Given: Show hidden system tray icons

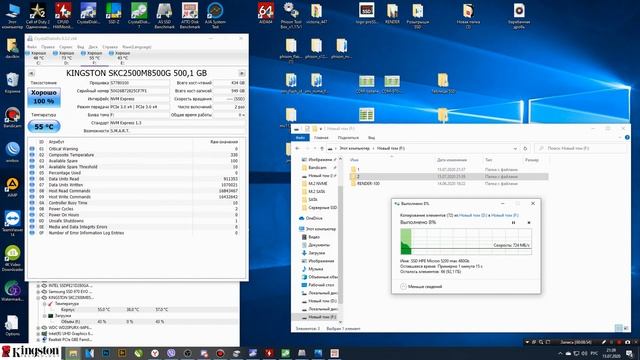Looking at the screenshot, I should point(560,353).
